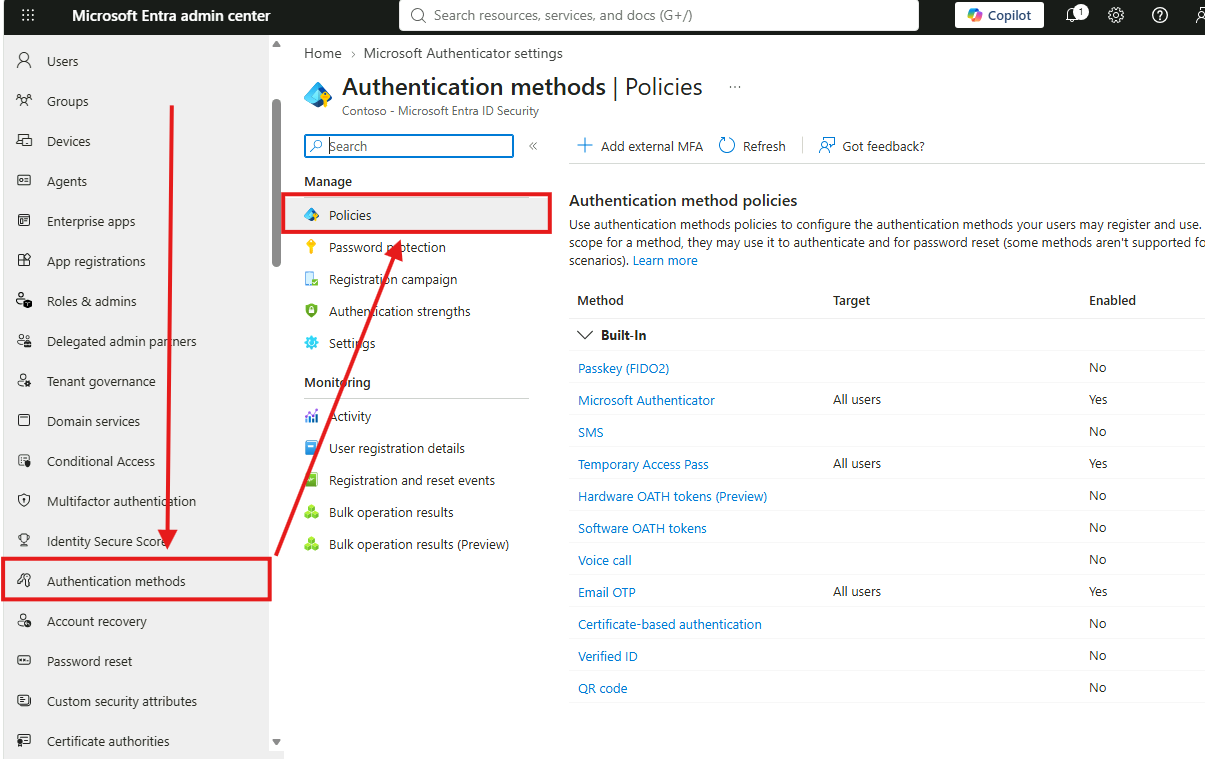Viewport: 1205px width, 759px height.
Task: Open the Copilot button
Action: click(1000, 15)
